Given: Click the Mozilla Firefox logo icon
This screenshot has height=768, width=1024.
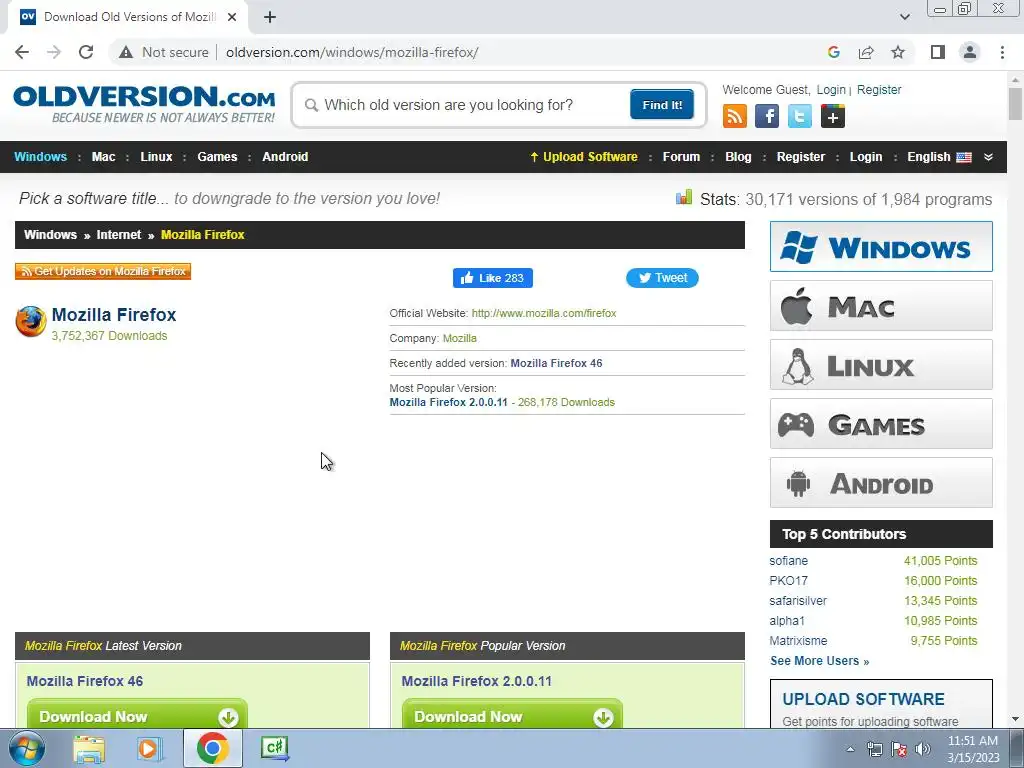Looking at the screenshot, I should pos(31,321).
